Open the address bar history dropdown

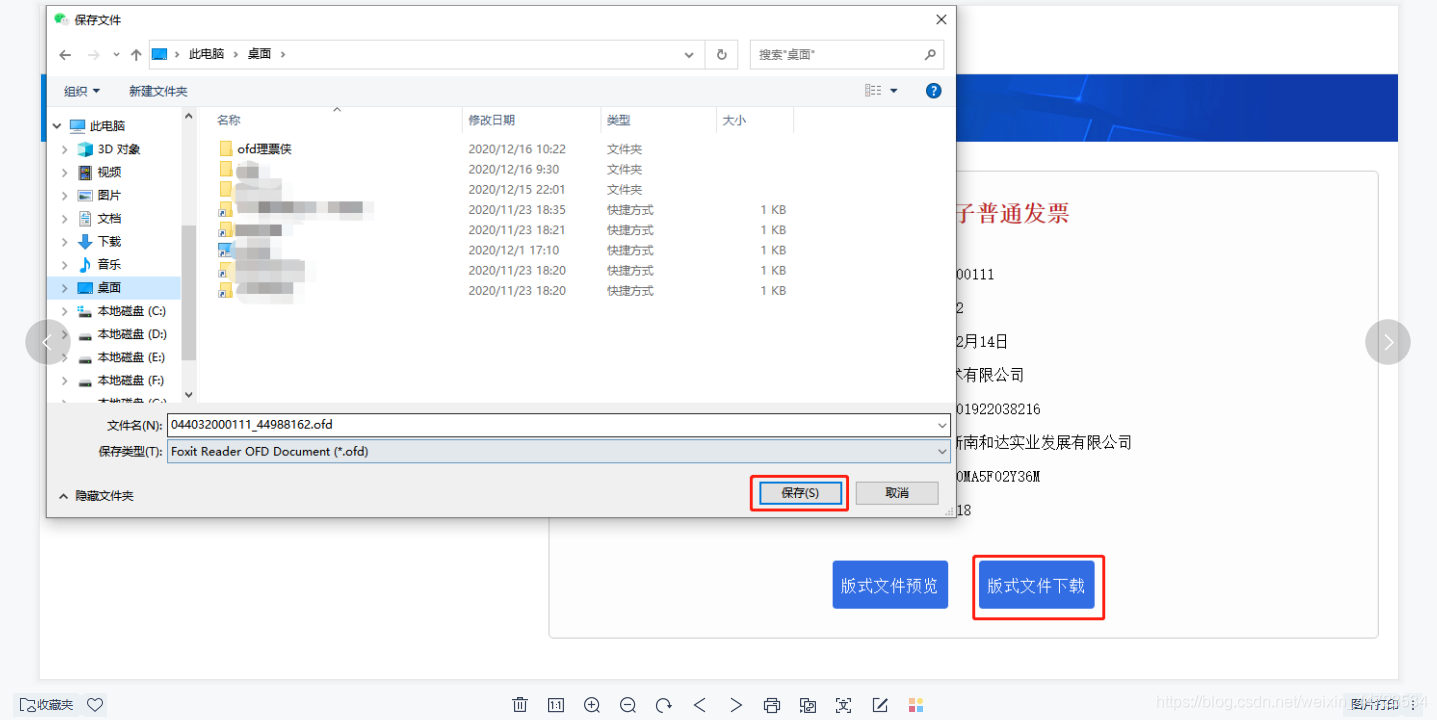click(x=689, y=55)
